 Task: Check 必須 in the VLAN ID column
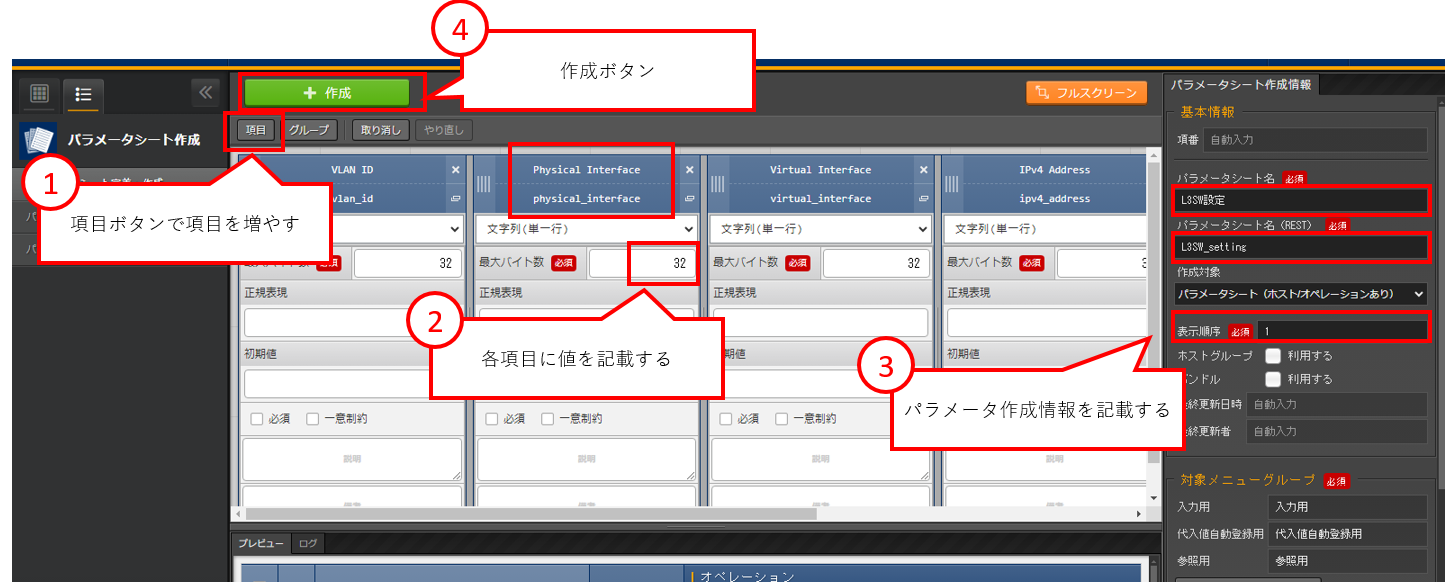tap(257, 419)
